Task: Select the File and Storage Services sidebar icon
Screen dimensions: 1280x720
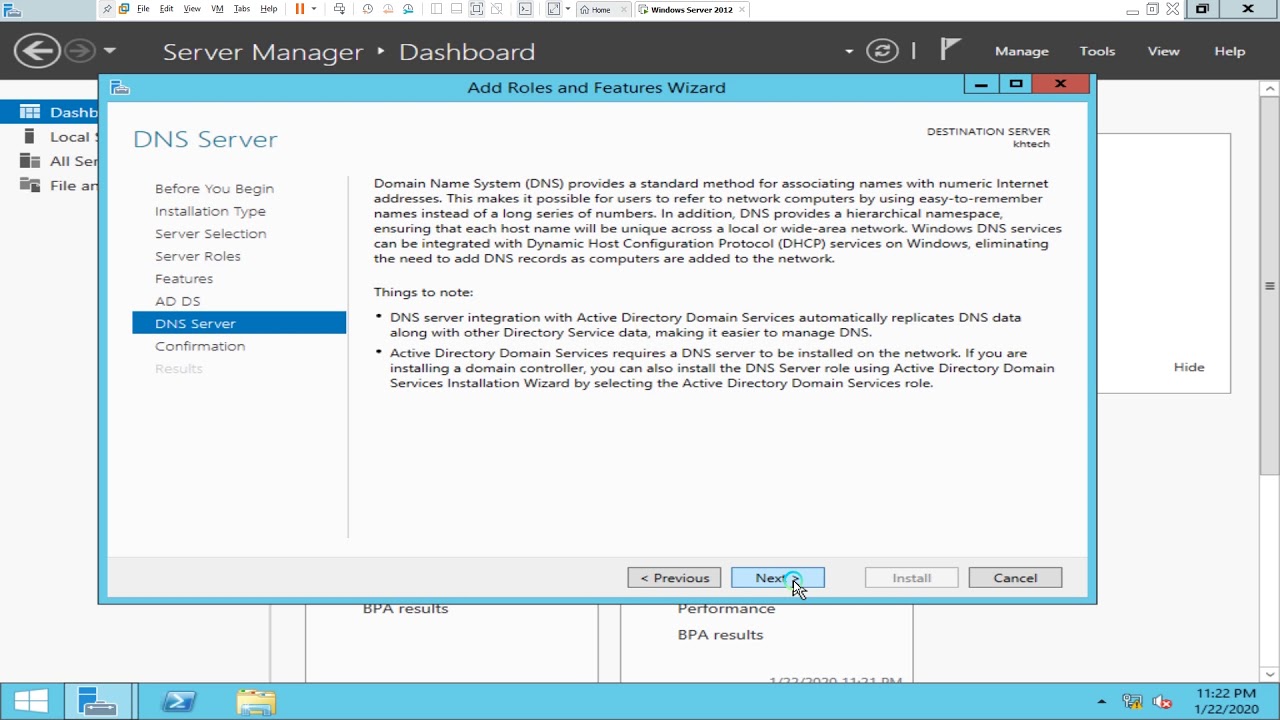Action: (30, 185)
